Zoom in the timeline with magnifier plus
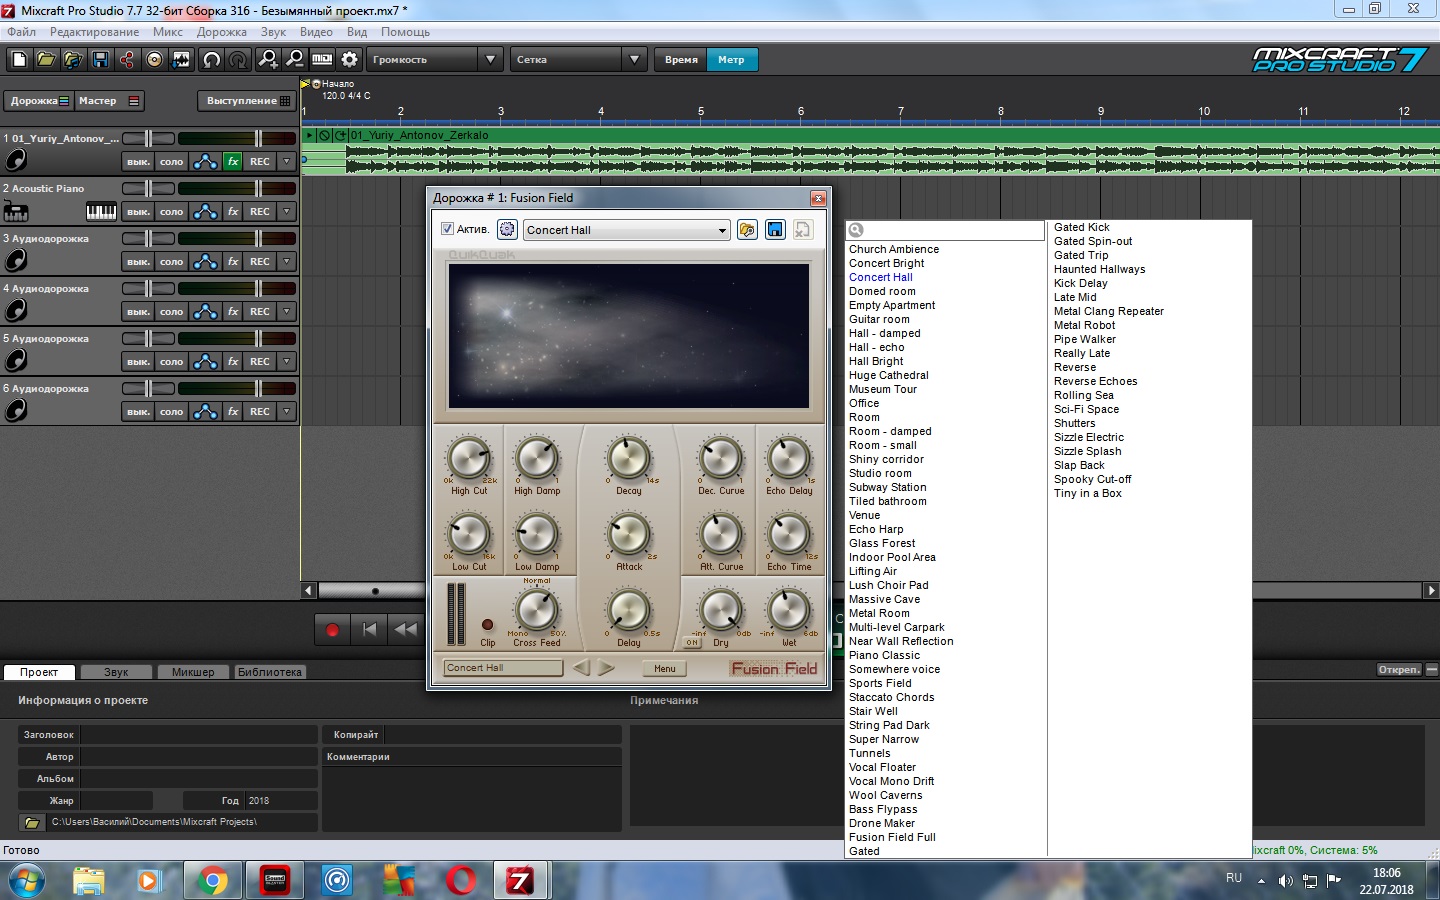This screenshot has height=900, width=1440. point(268,60)
